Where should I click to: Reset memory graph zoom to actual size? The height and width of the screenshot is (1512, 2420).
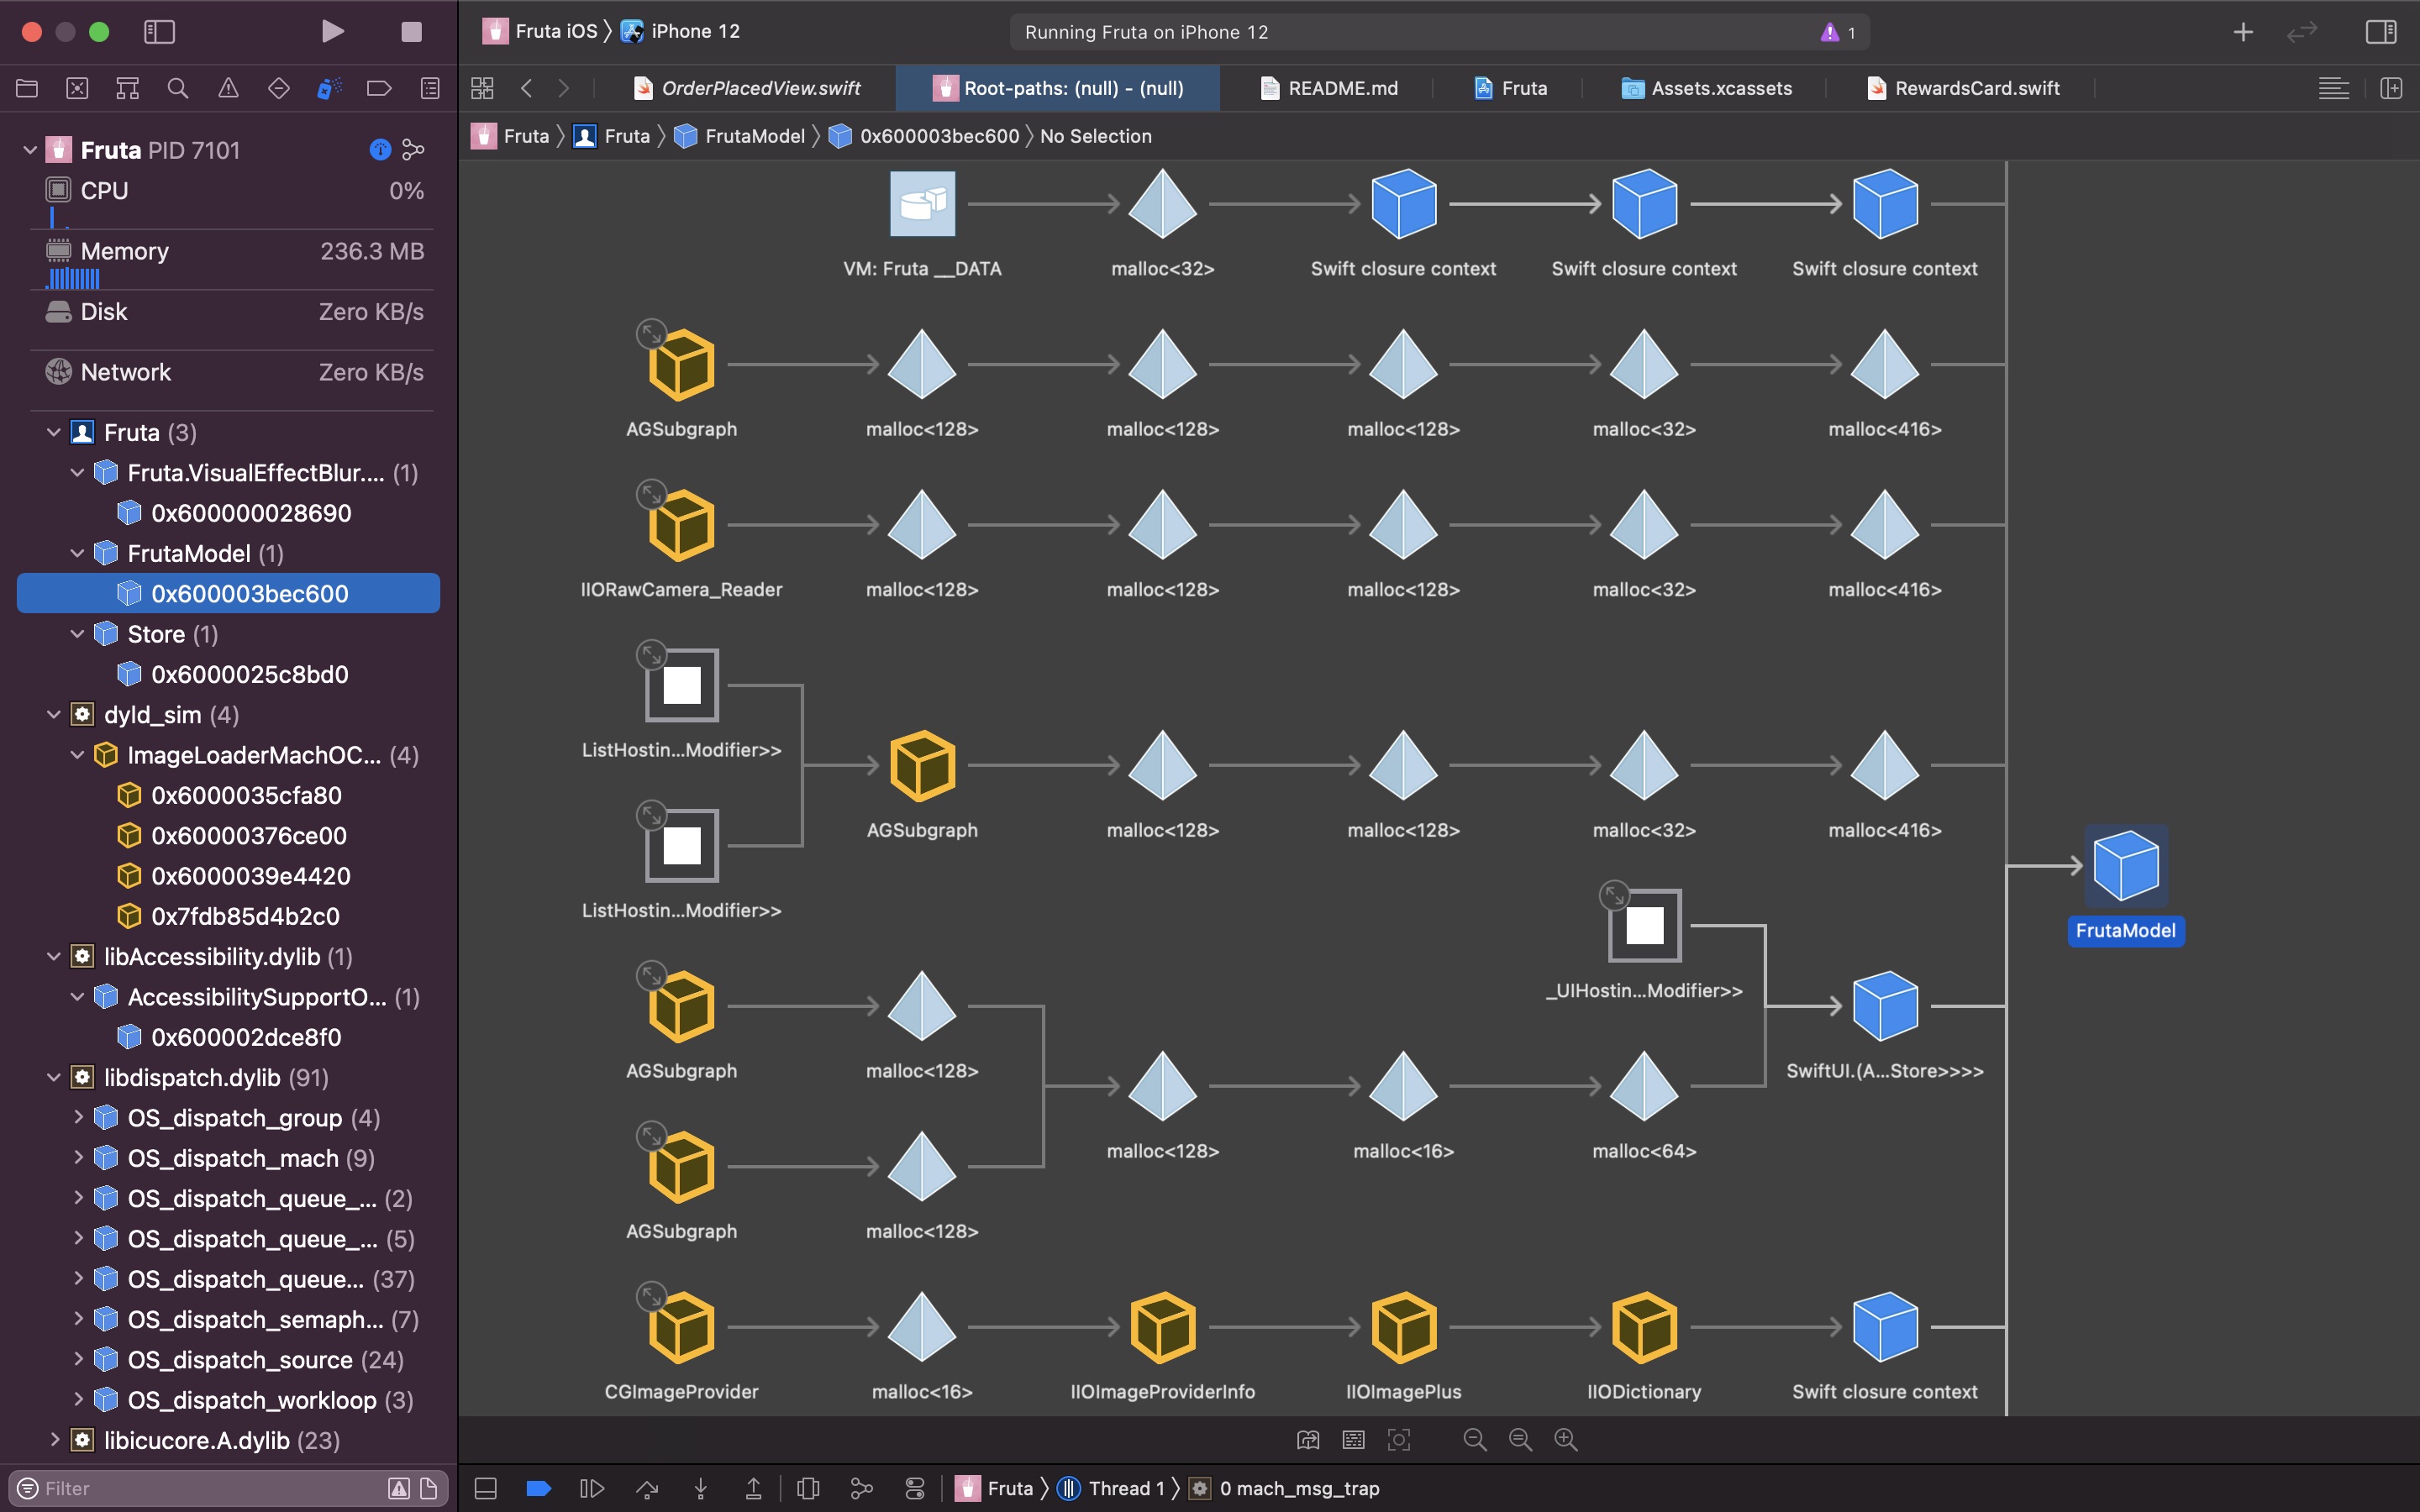[1520, 1439]
